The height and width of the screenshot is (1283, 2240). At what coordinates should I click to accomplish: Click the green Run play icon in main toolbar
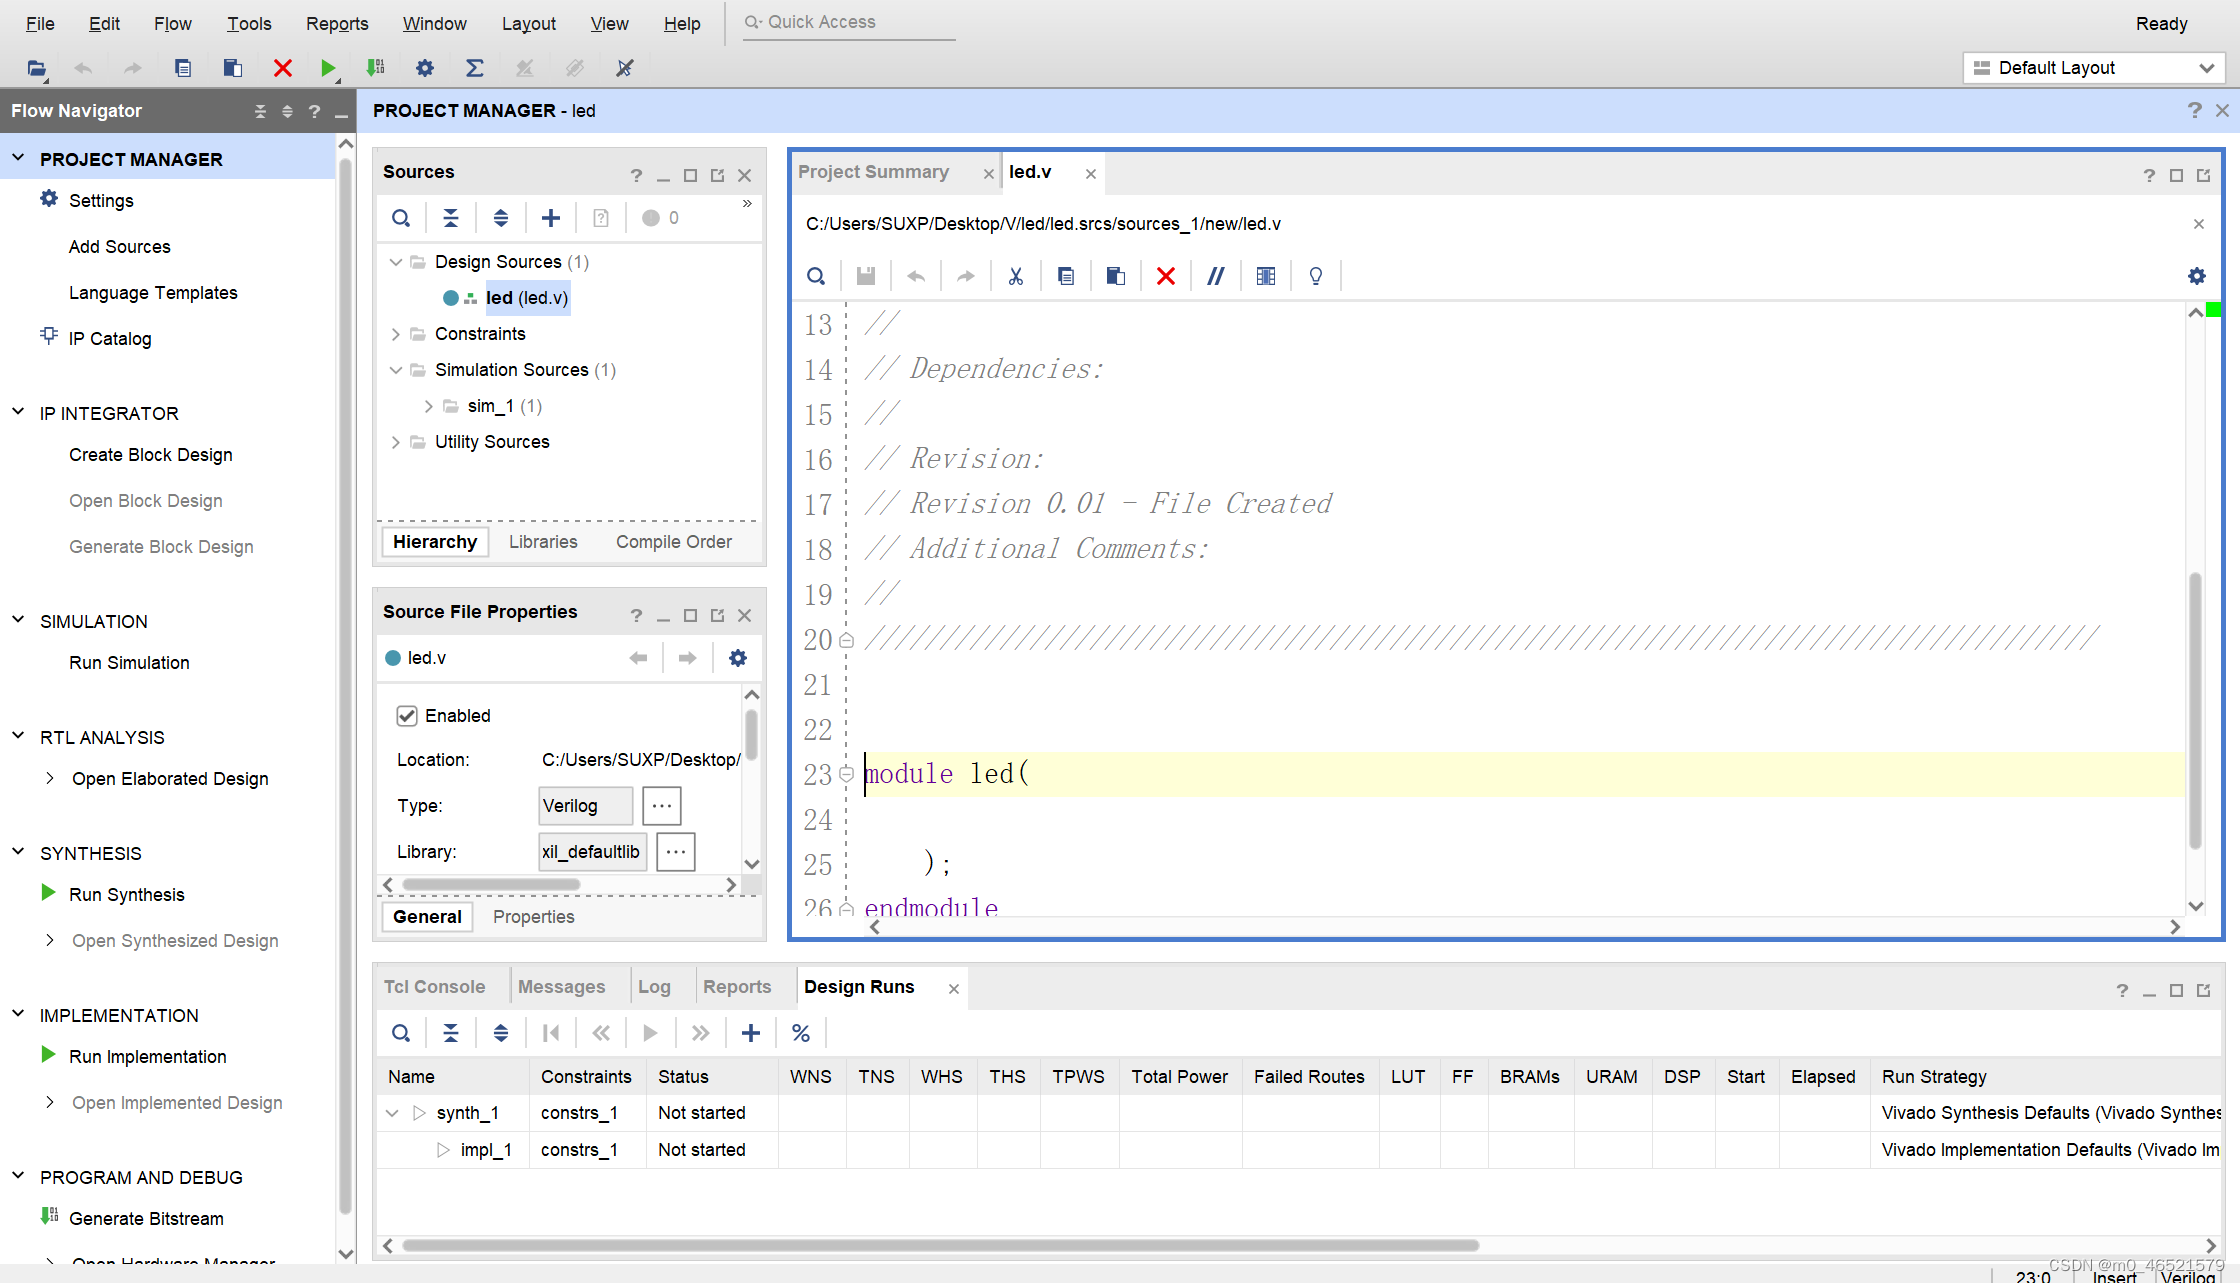327,68
